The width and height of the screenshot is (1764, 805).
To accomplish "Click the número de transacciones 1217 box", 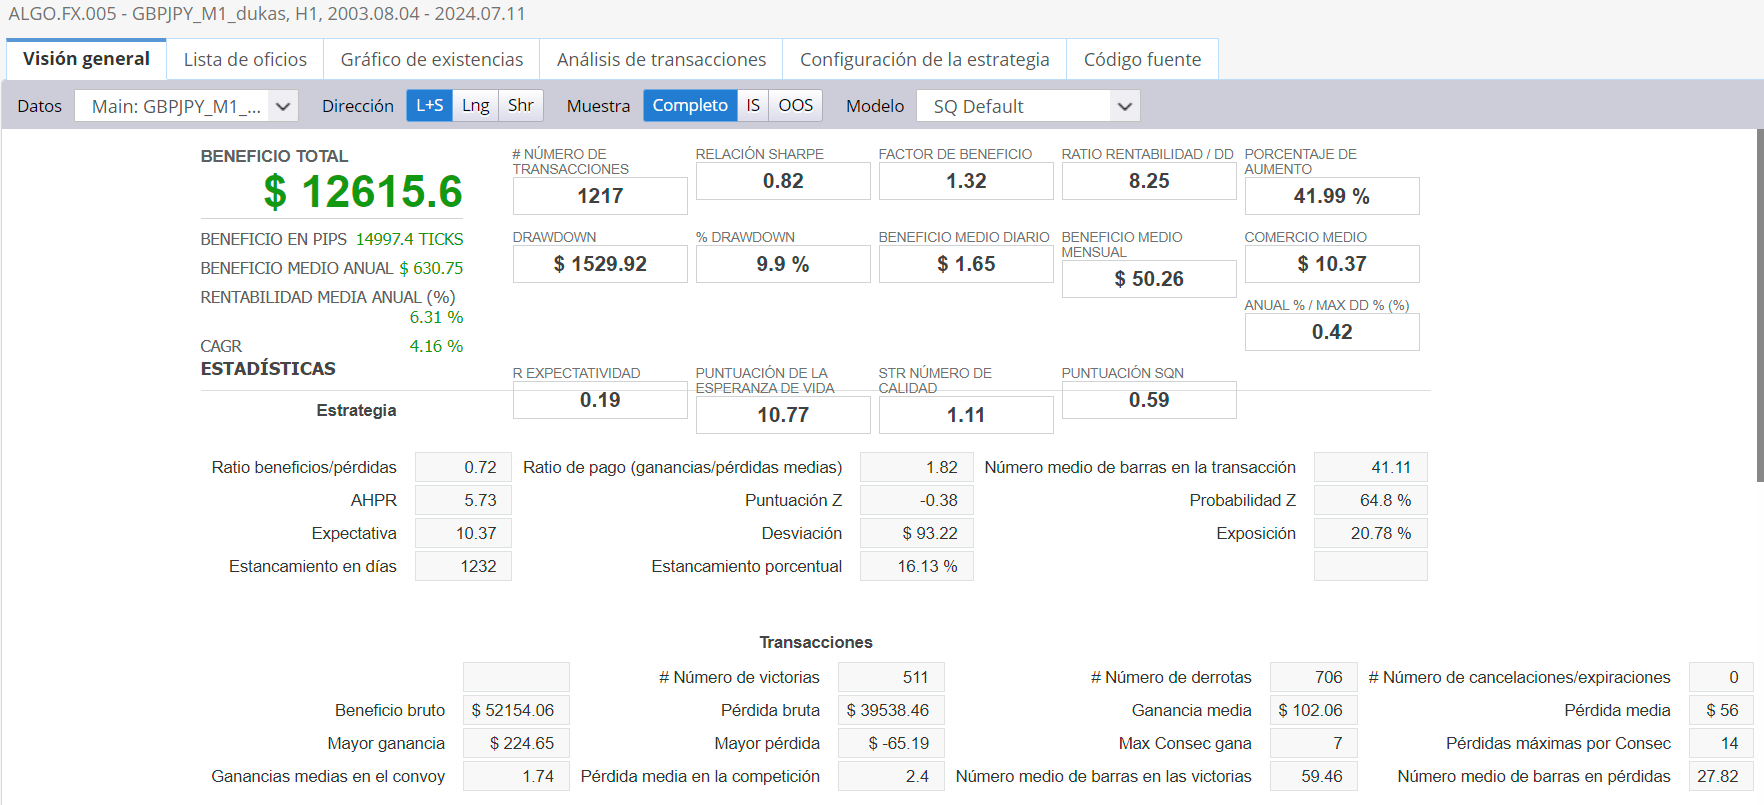I will pyautogui.click(x=600, y=196).
